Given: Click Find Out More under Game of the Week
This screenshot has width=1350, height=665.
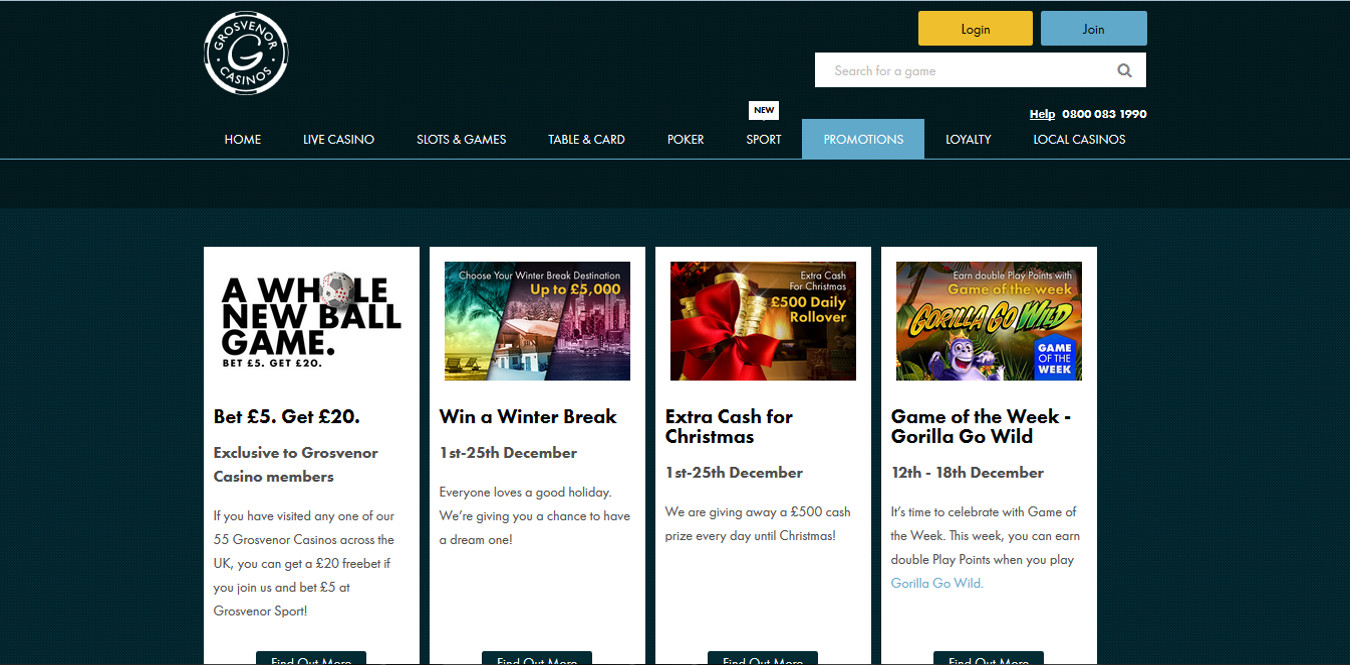Looking at the screenshot, I should (x=989, y=658).
